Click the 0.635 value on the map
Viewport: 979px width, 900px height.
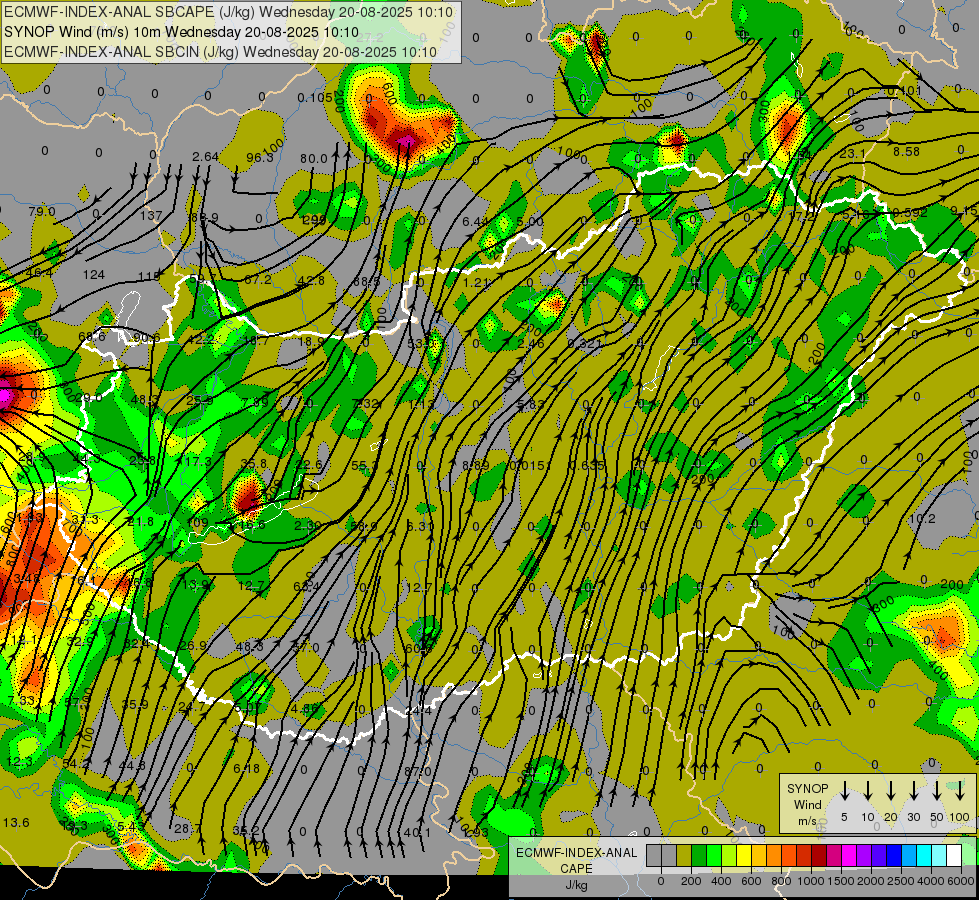pos(588,465)
